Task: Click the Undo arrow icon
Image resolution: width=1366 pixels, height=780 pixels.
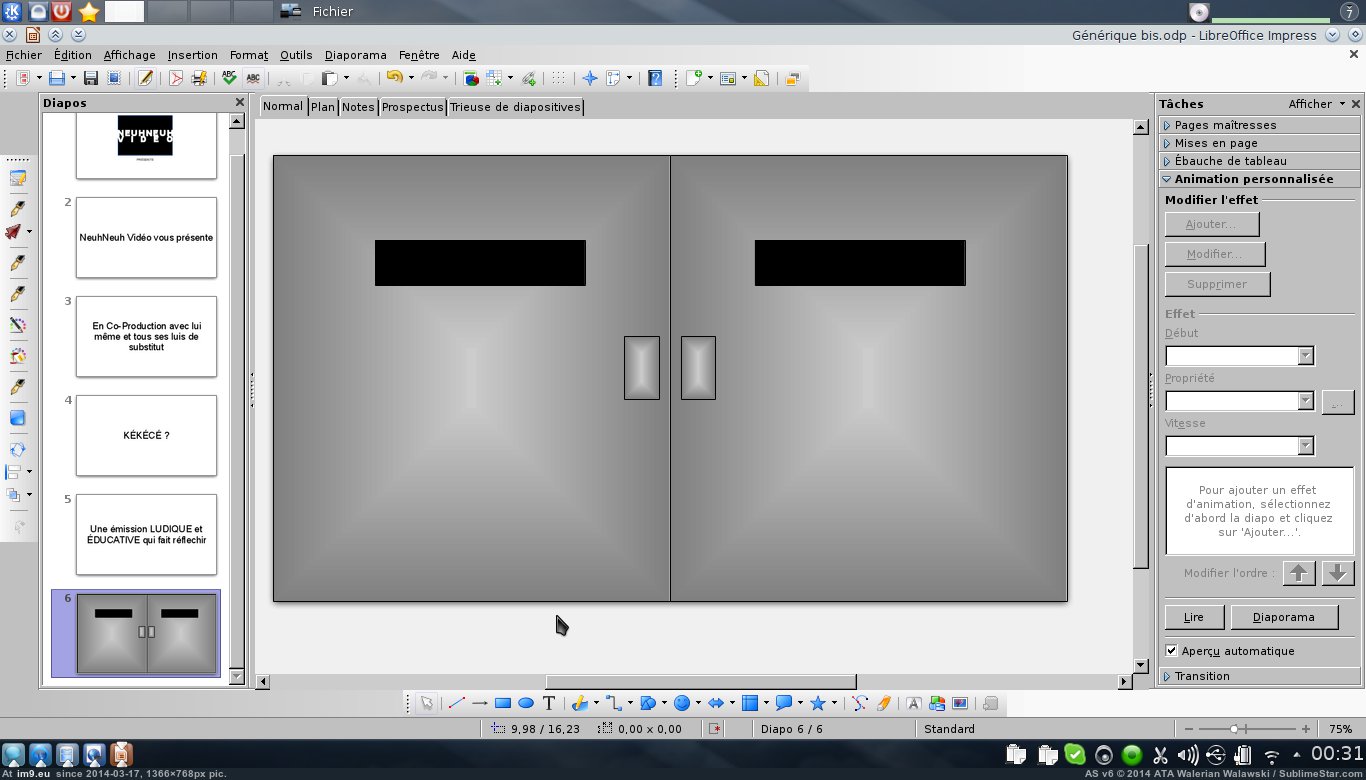Action: (393, 78)
